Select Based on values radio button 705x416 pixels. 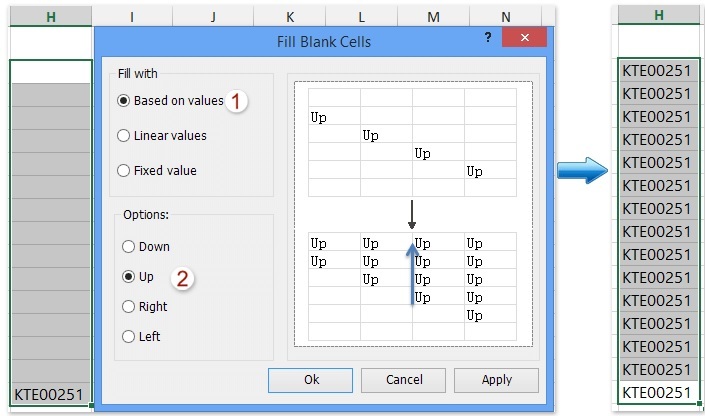click(124, 100)
